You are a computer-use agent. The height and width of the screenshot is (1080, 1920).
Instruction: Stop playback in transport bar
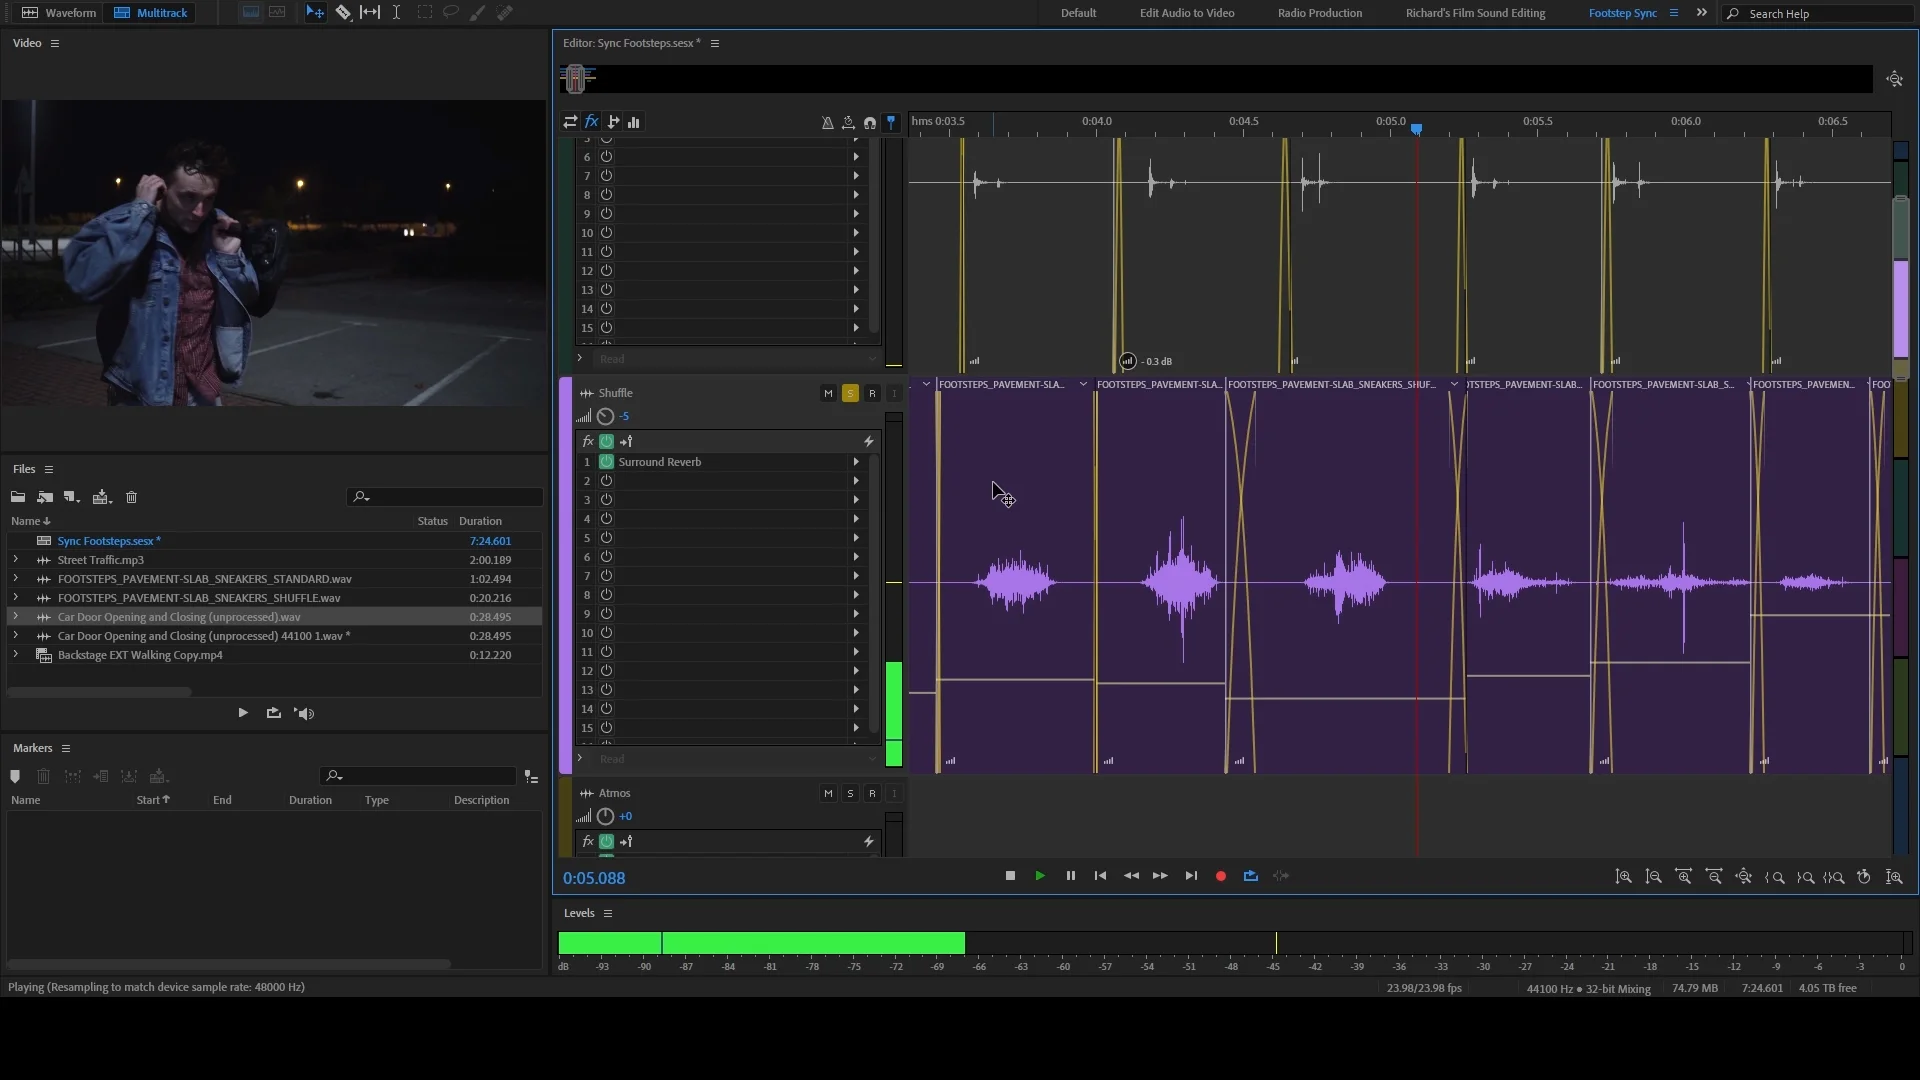pos(1010,876)
